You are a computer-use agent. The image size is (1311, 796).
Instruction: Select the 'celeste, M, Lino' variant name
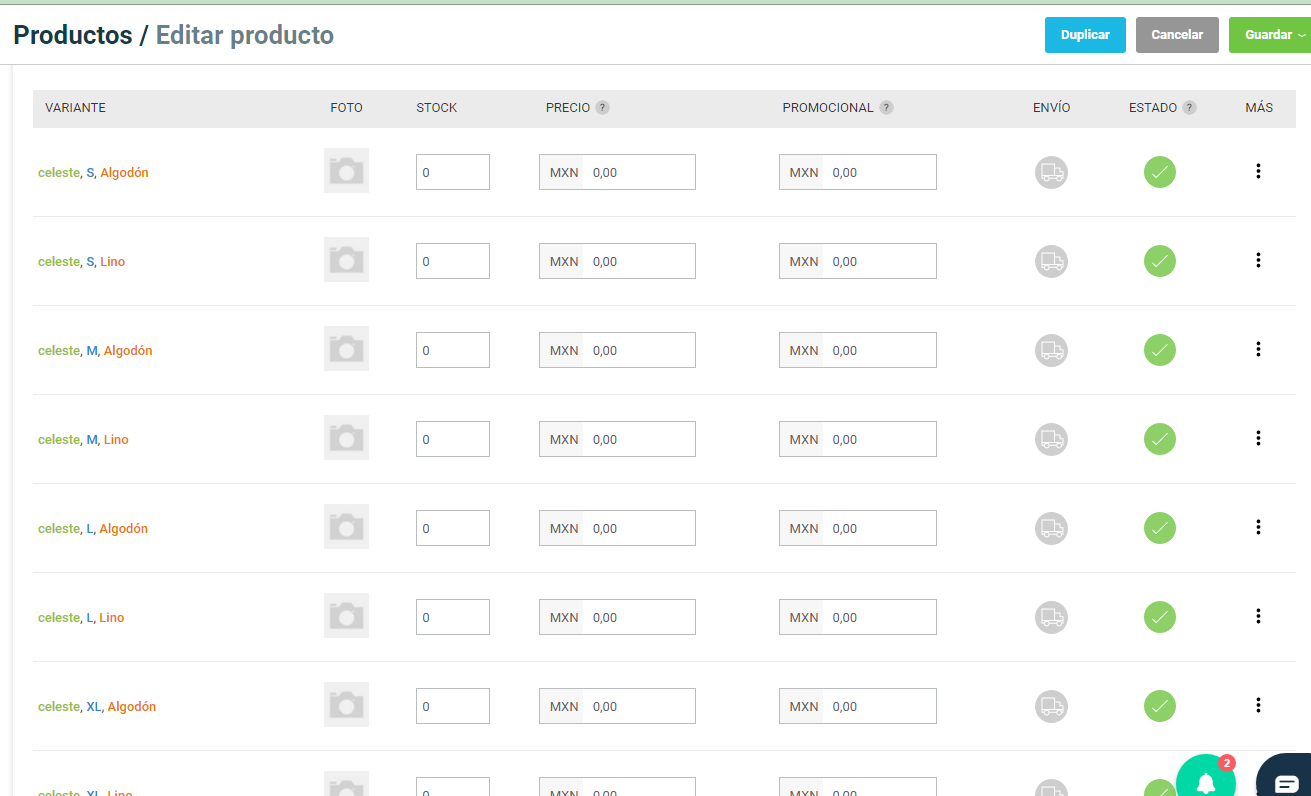tap(83, 440)
